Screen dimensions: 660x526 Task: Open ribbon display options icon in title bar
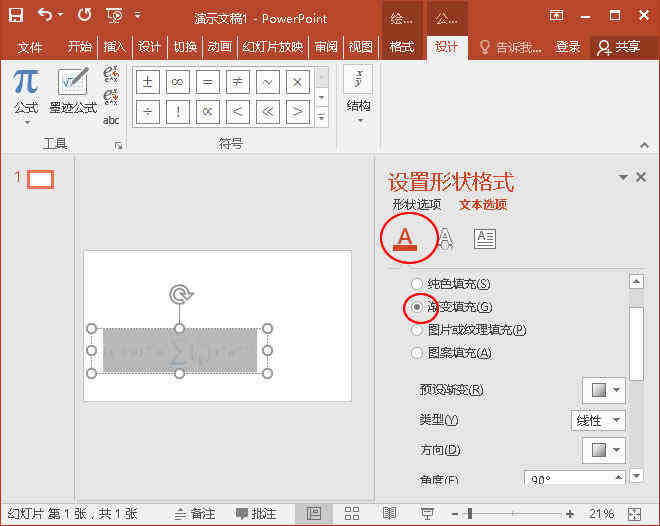point(556,16)
